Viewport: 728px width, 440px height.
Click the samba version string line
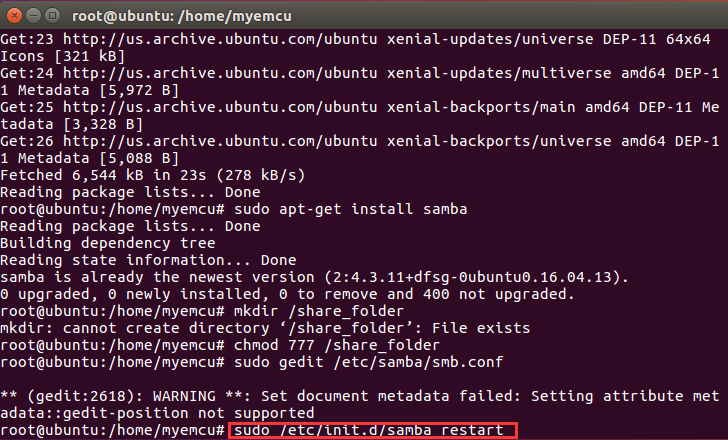point(314,277)
